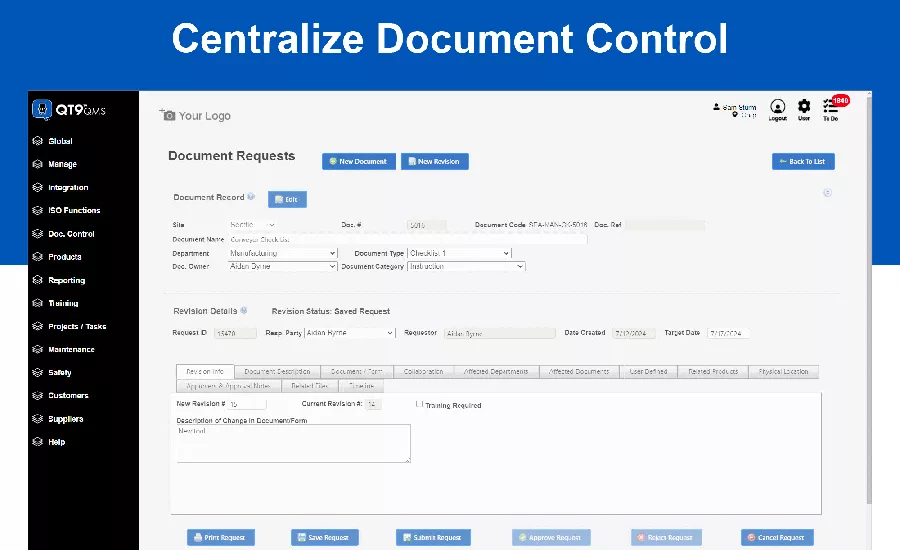
Task: Open the ISO Functions sidebar icon
Action: (x=38, y=210)
